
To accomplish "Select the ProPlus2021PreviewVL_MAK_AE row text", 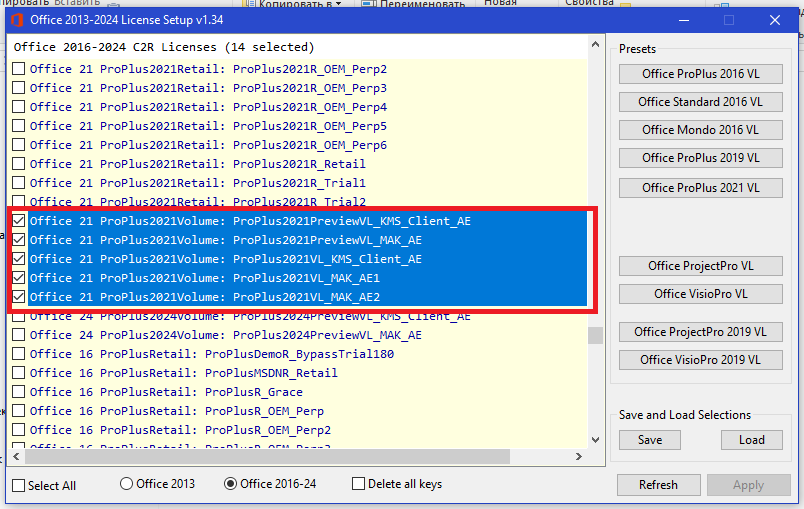I will click(x=226, y=240).
